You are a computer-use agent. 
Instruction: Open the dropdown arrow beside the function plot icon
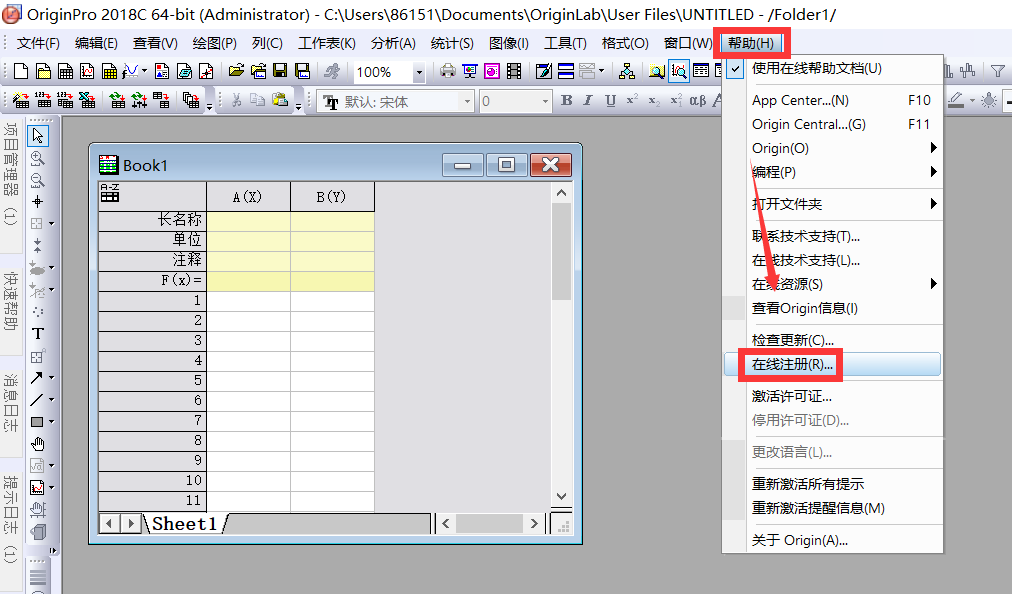click(x=144, y=71)
